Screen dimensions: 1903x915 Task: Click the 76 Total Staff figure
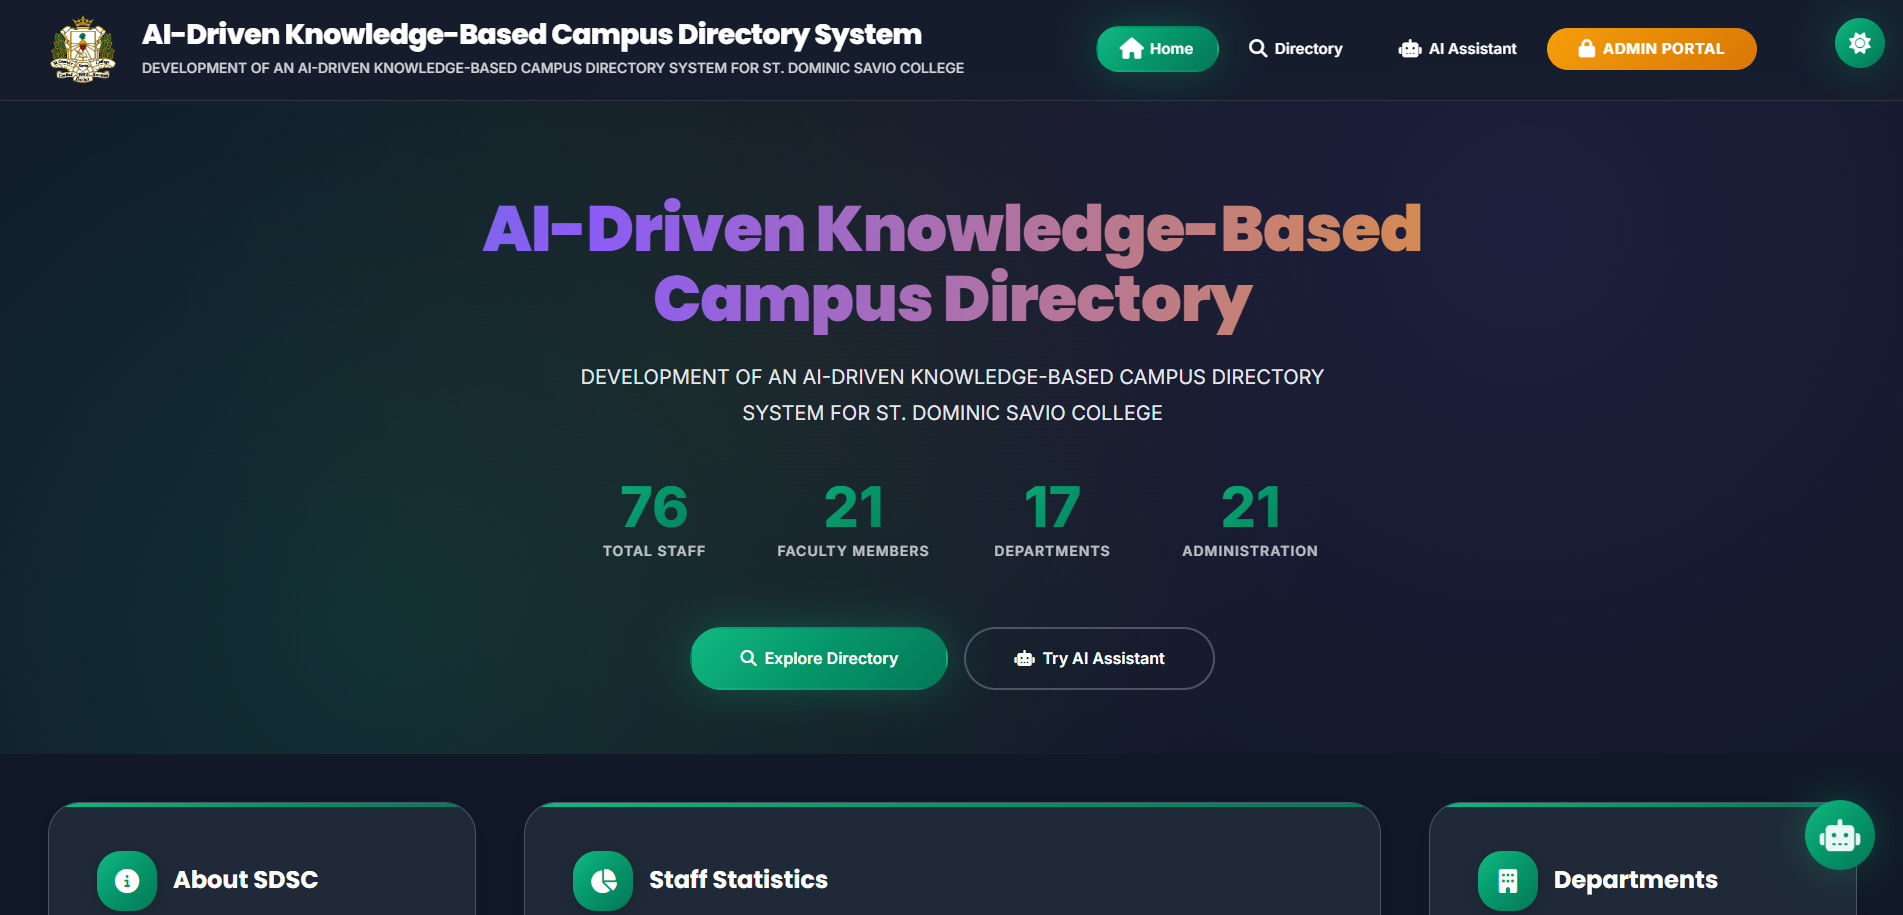(654, 507)
